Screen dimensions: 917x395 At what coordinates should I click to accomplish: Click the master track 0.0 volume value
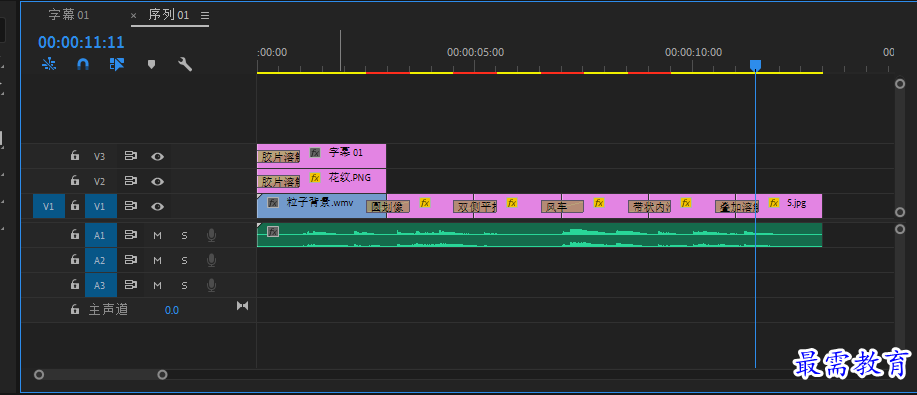(x=171, y=310)
